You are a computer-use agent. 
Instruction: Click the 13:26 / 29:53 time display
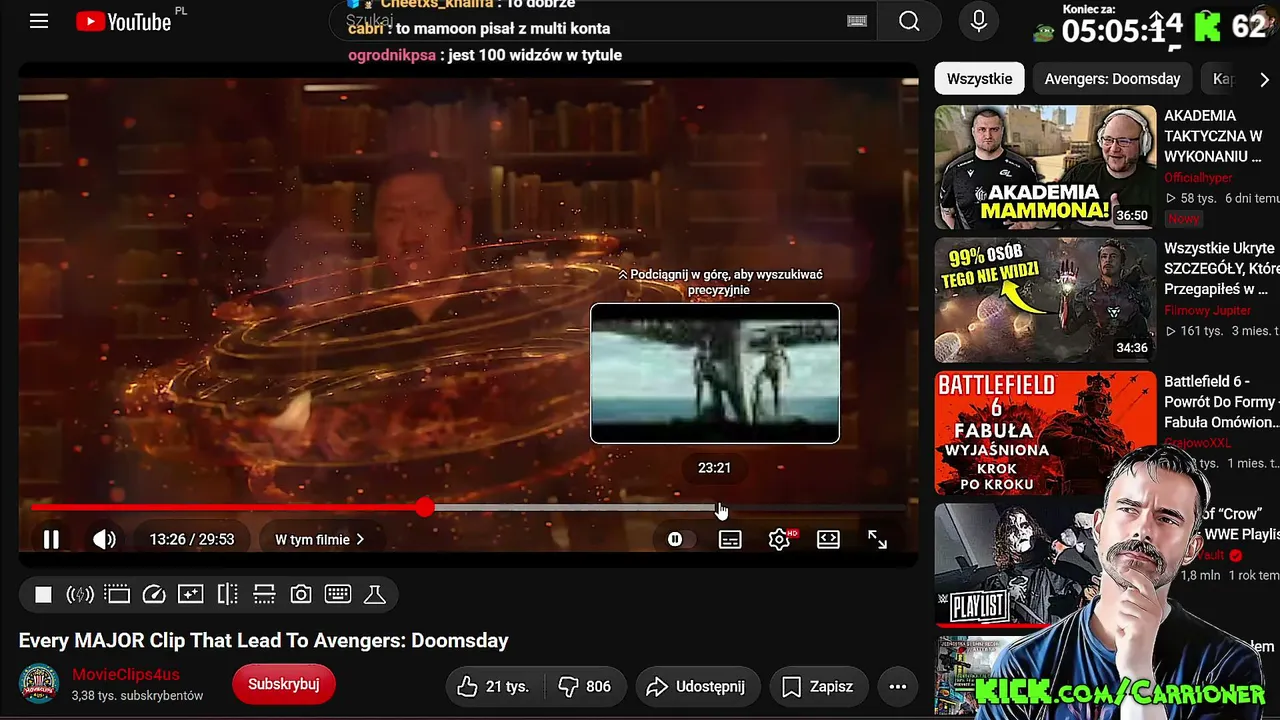(192, 540)
